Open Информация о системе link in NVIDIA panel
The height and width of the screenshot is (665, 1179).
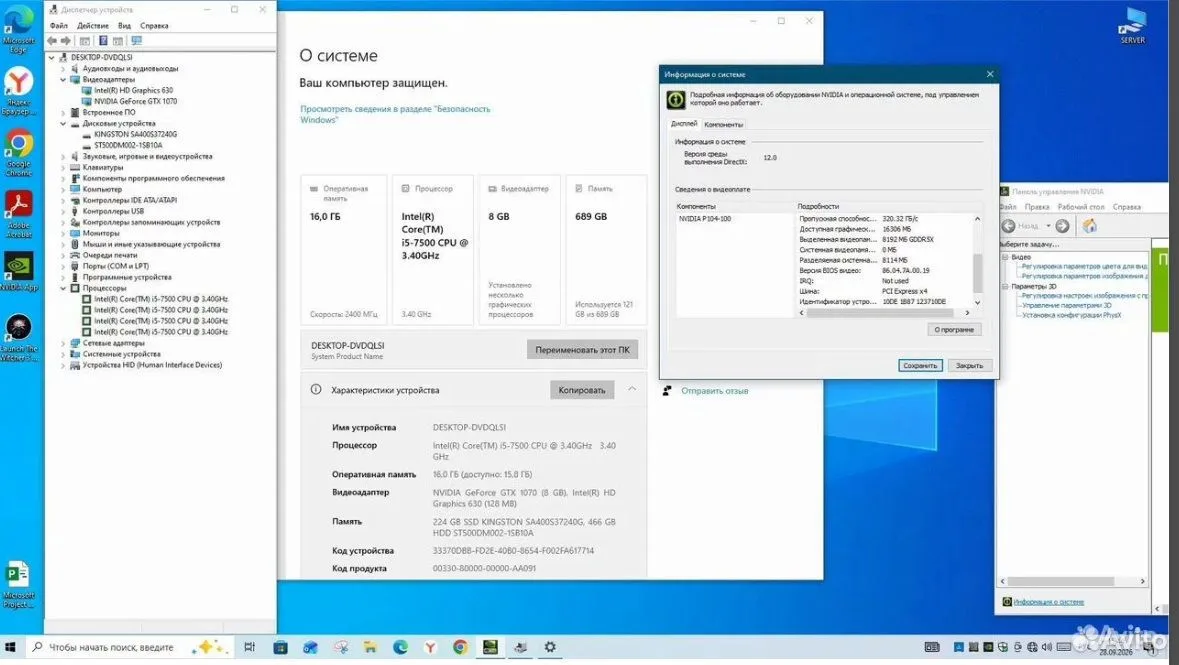click(x=1048, y=602)
